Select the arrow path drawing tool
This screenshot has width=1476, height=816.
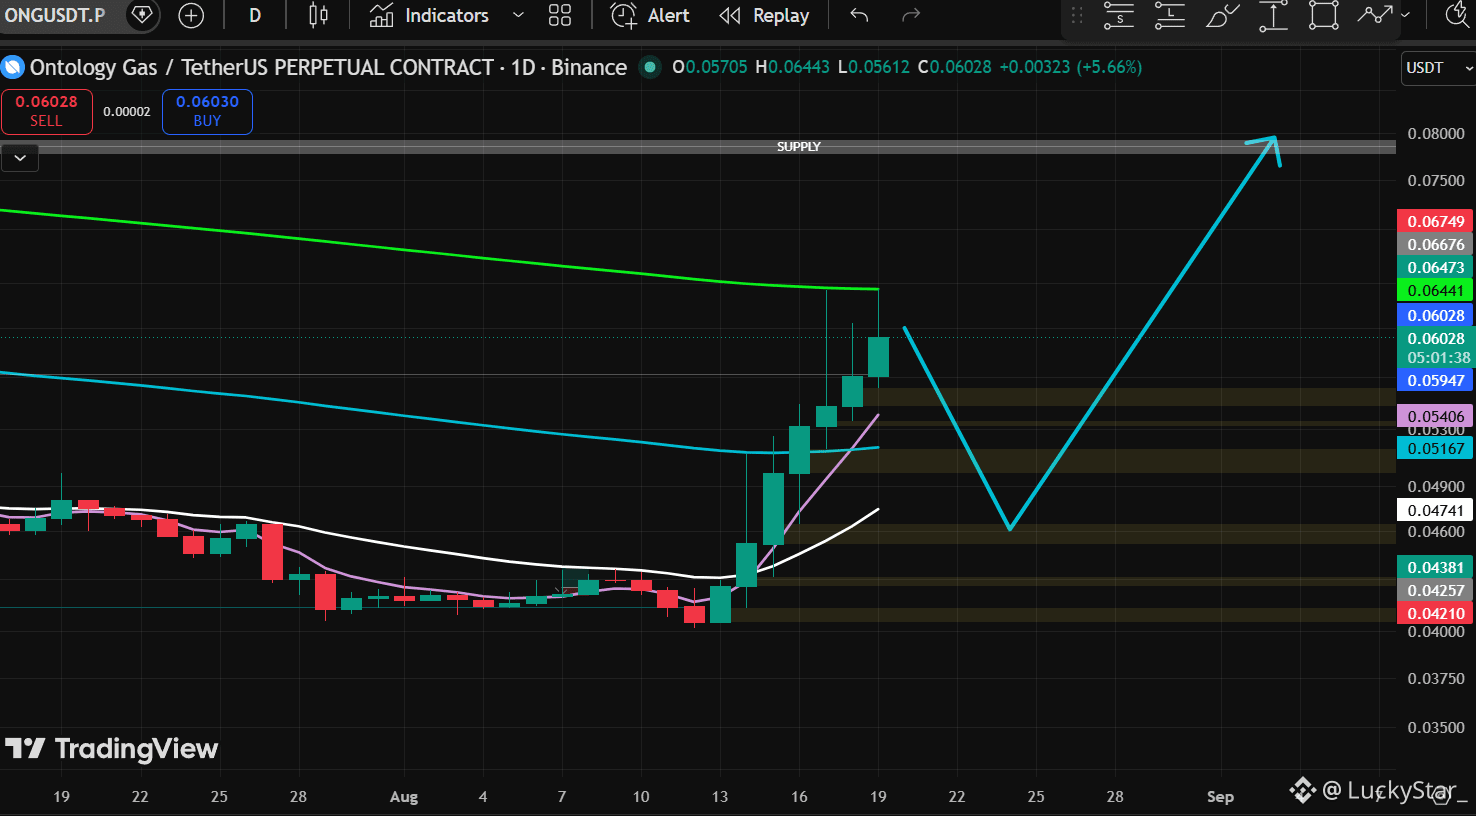tap(1375, 15)
